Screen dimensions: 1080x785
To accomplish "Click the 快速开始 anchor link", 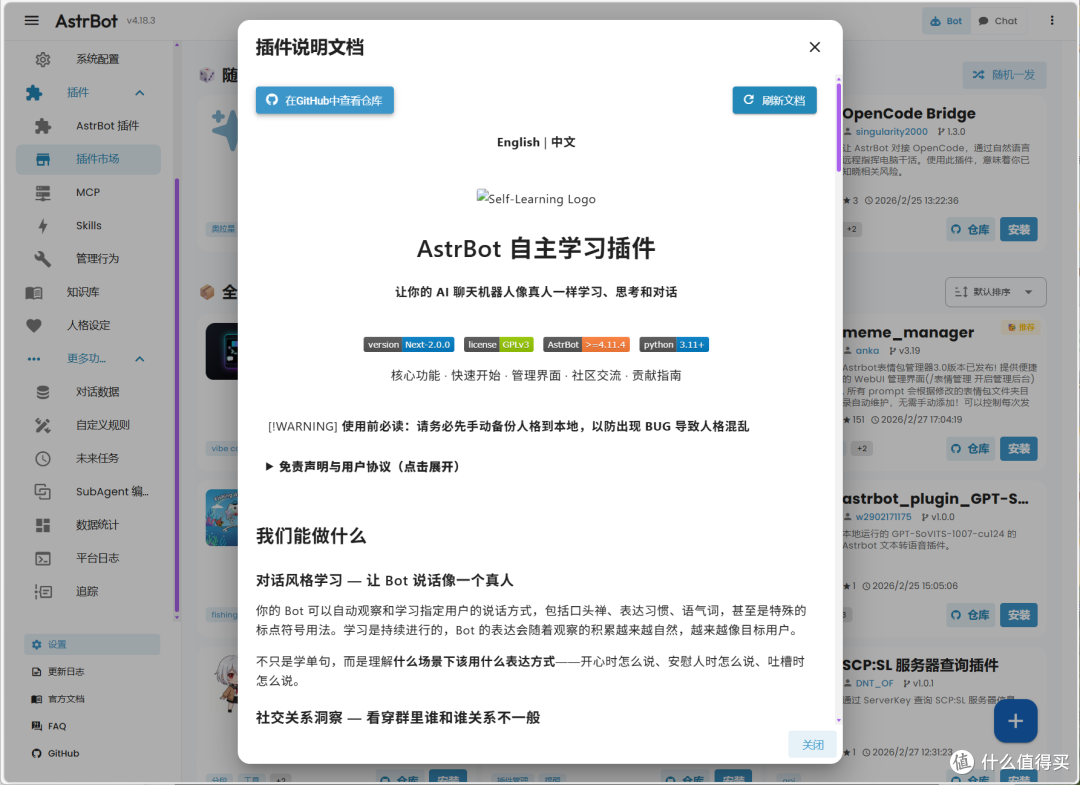I will [475, 375].
